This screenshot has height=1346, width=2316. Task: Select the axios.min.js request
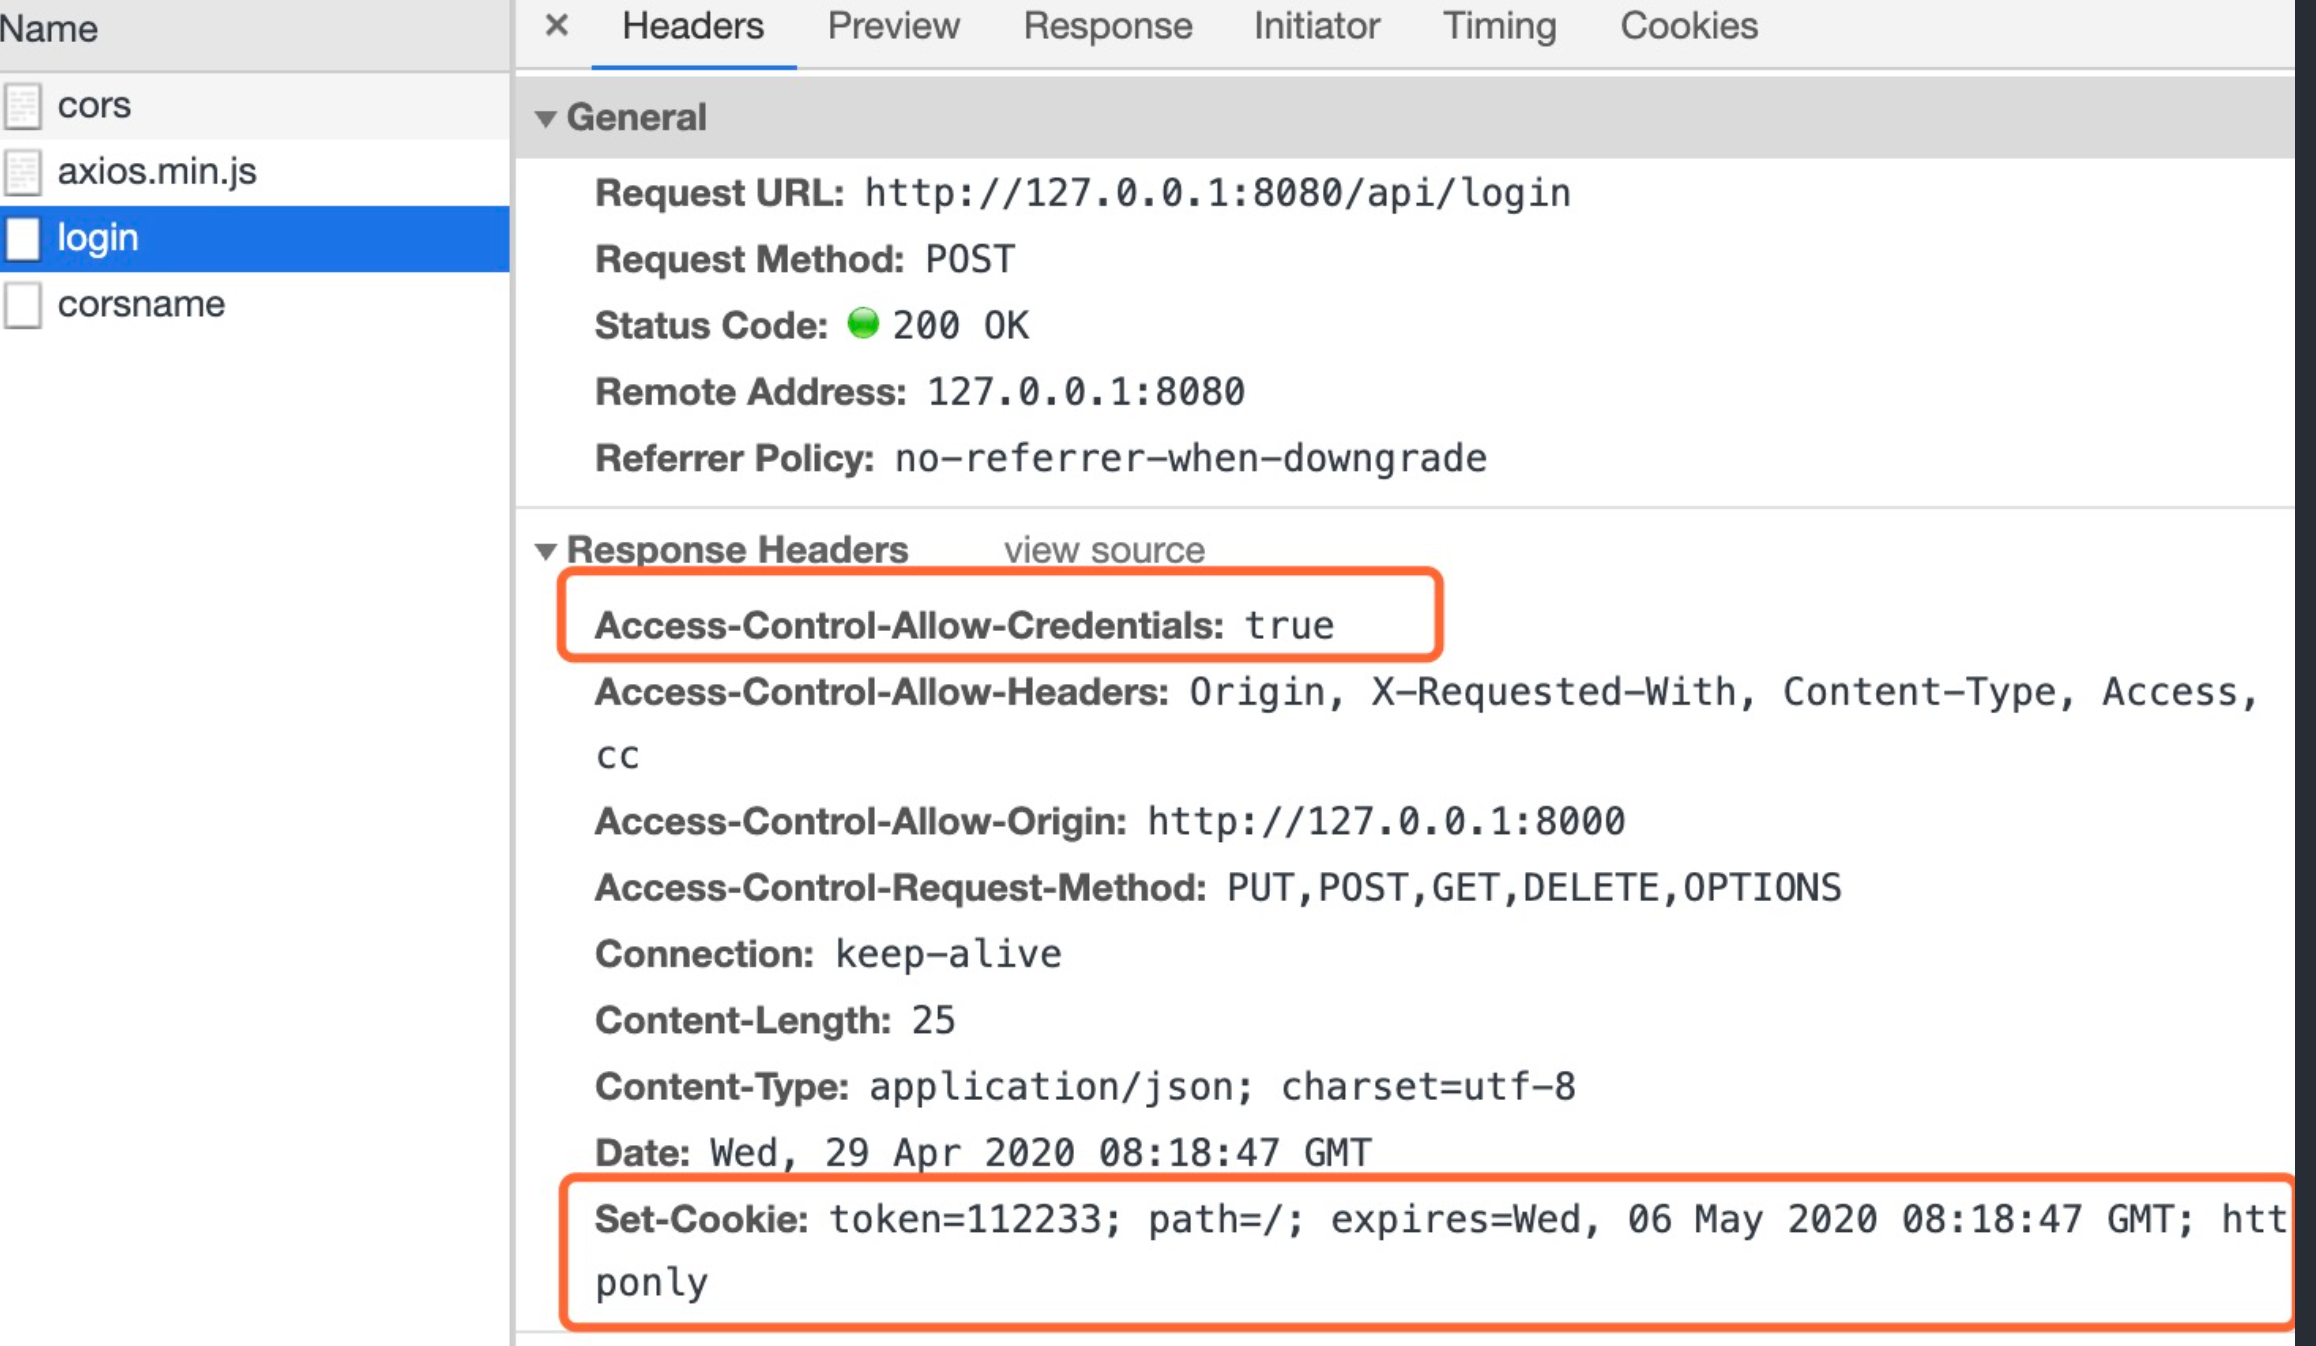coord(157,172)
